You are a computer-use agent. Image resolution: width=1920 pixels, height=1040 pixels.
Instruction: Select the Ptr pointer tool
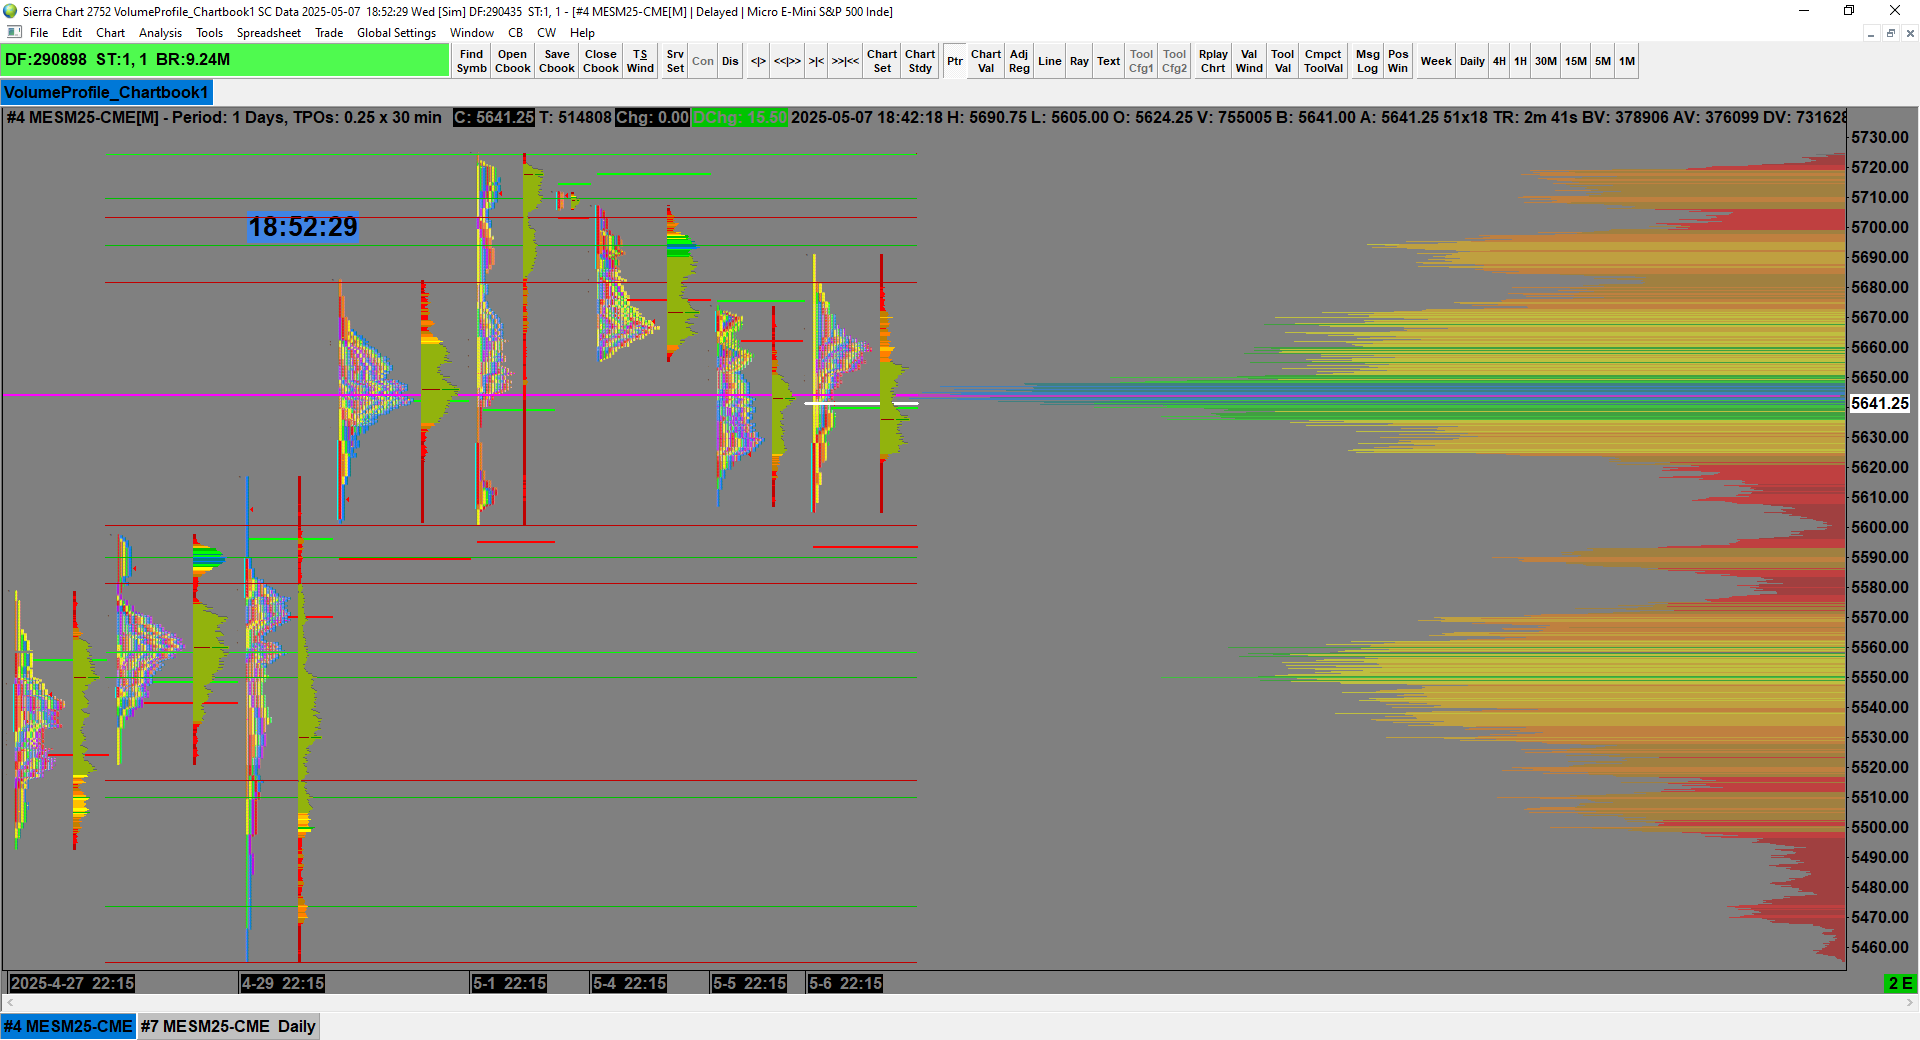pos(955,61)
